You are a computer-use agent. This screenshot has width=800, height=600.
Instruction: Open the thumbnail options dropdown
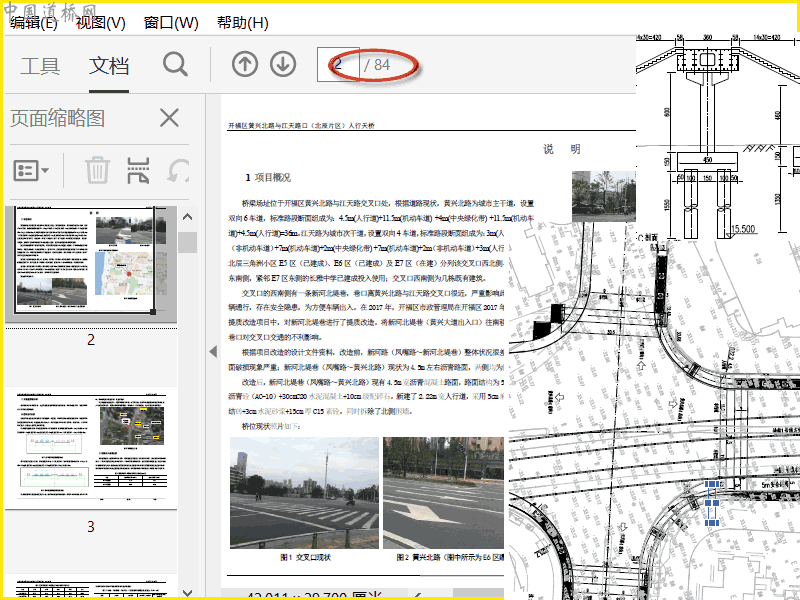tap(31, 170)
